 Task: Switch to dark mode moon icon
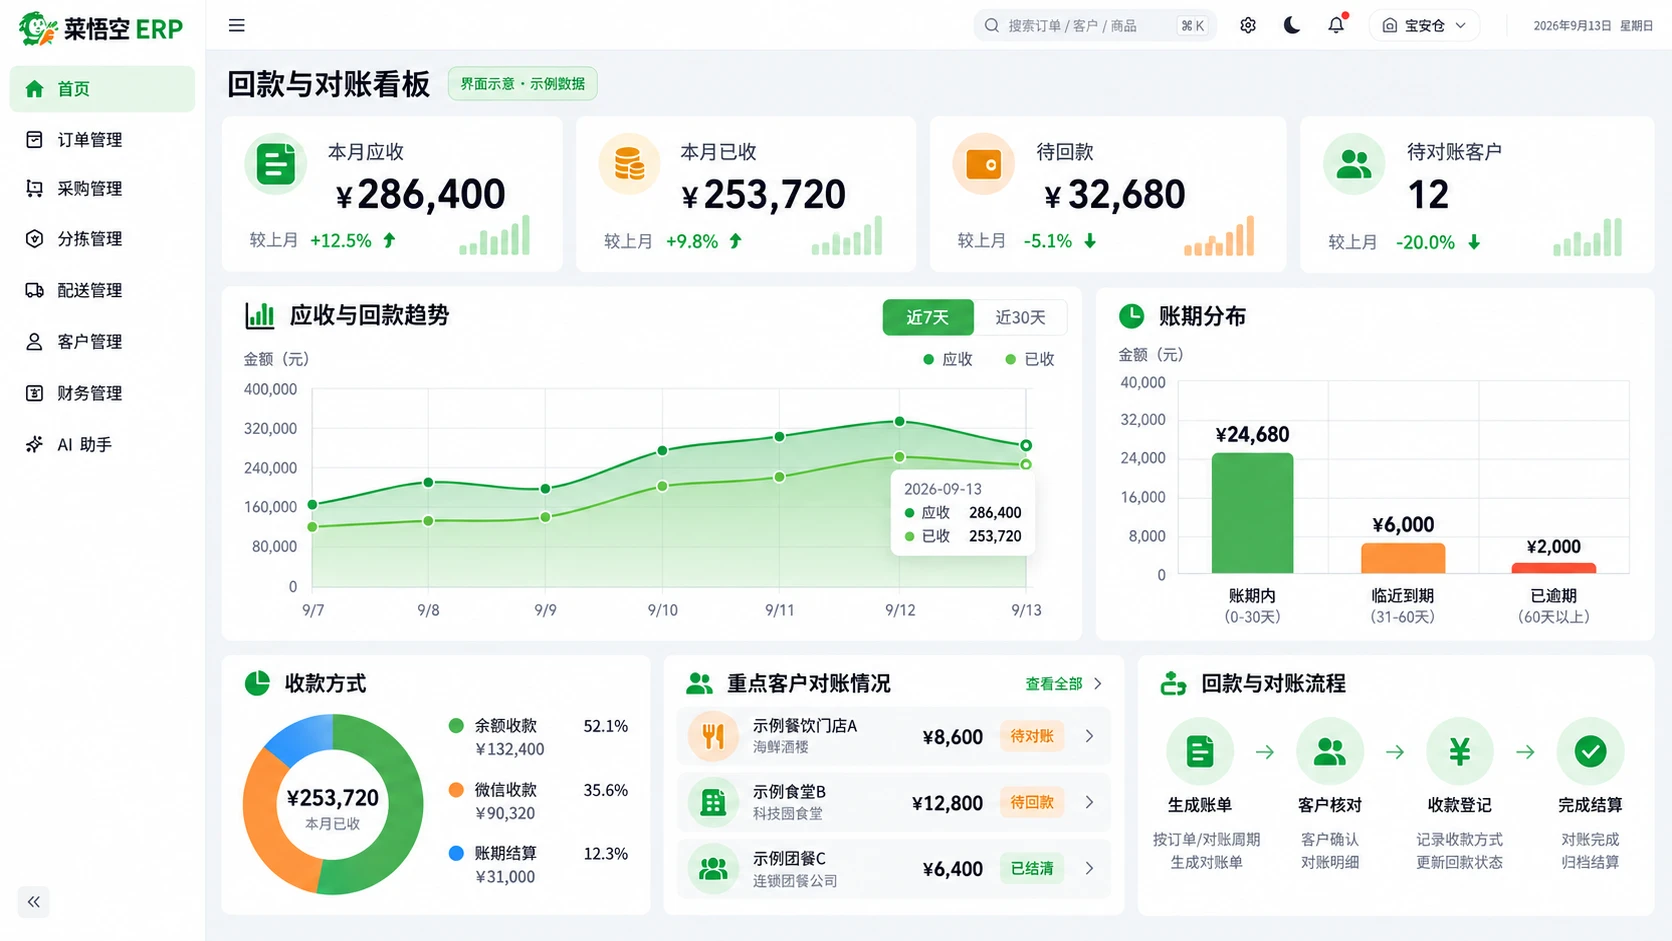[1292, 26]
